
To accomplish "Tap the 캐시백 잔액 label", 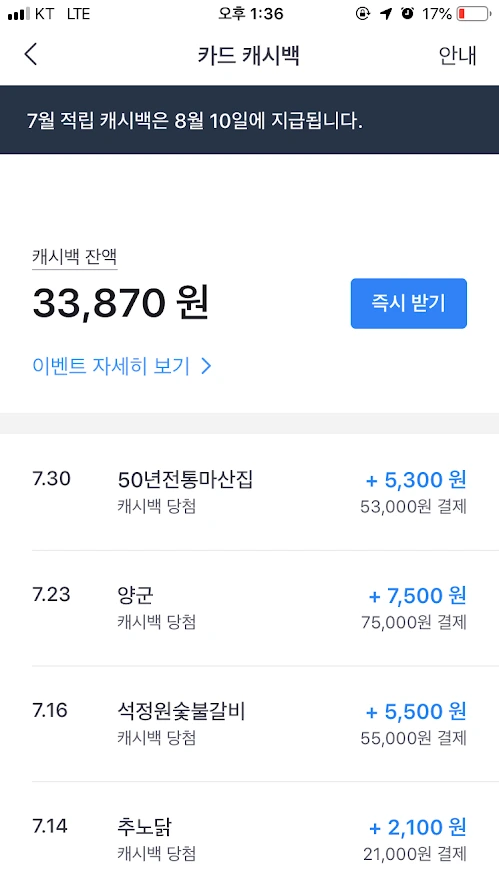I will pyautogui.click(x=74, y=257).
